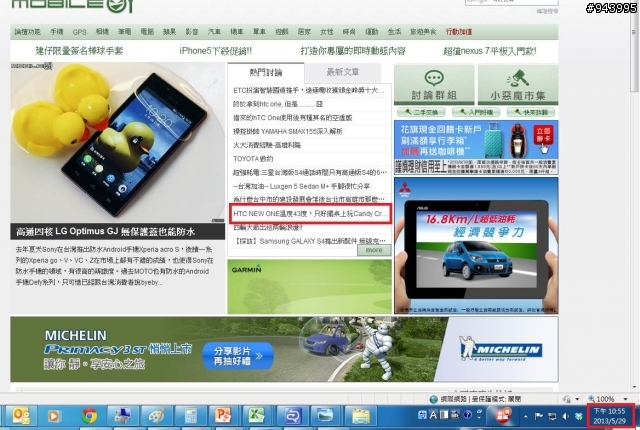This screenshot has height=430, width=640.
Task: Click the Mobile01 logo
Action: point(73,6)
